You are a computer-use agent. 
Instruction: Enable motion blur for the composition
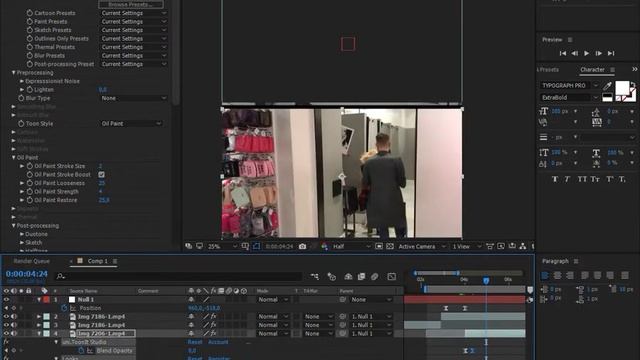tap(375, 277)
